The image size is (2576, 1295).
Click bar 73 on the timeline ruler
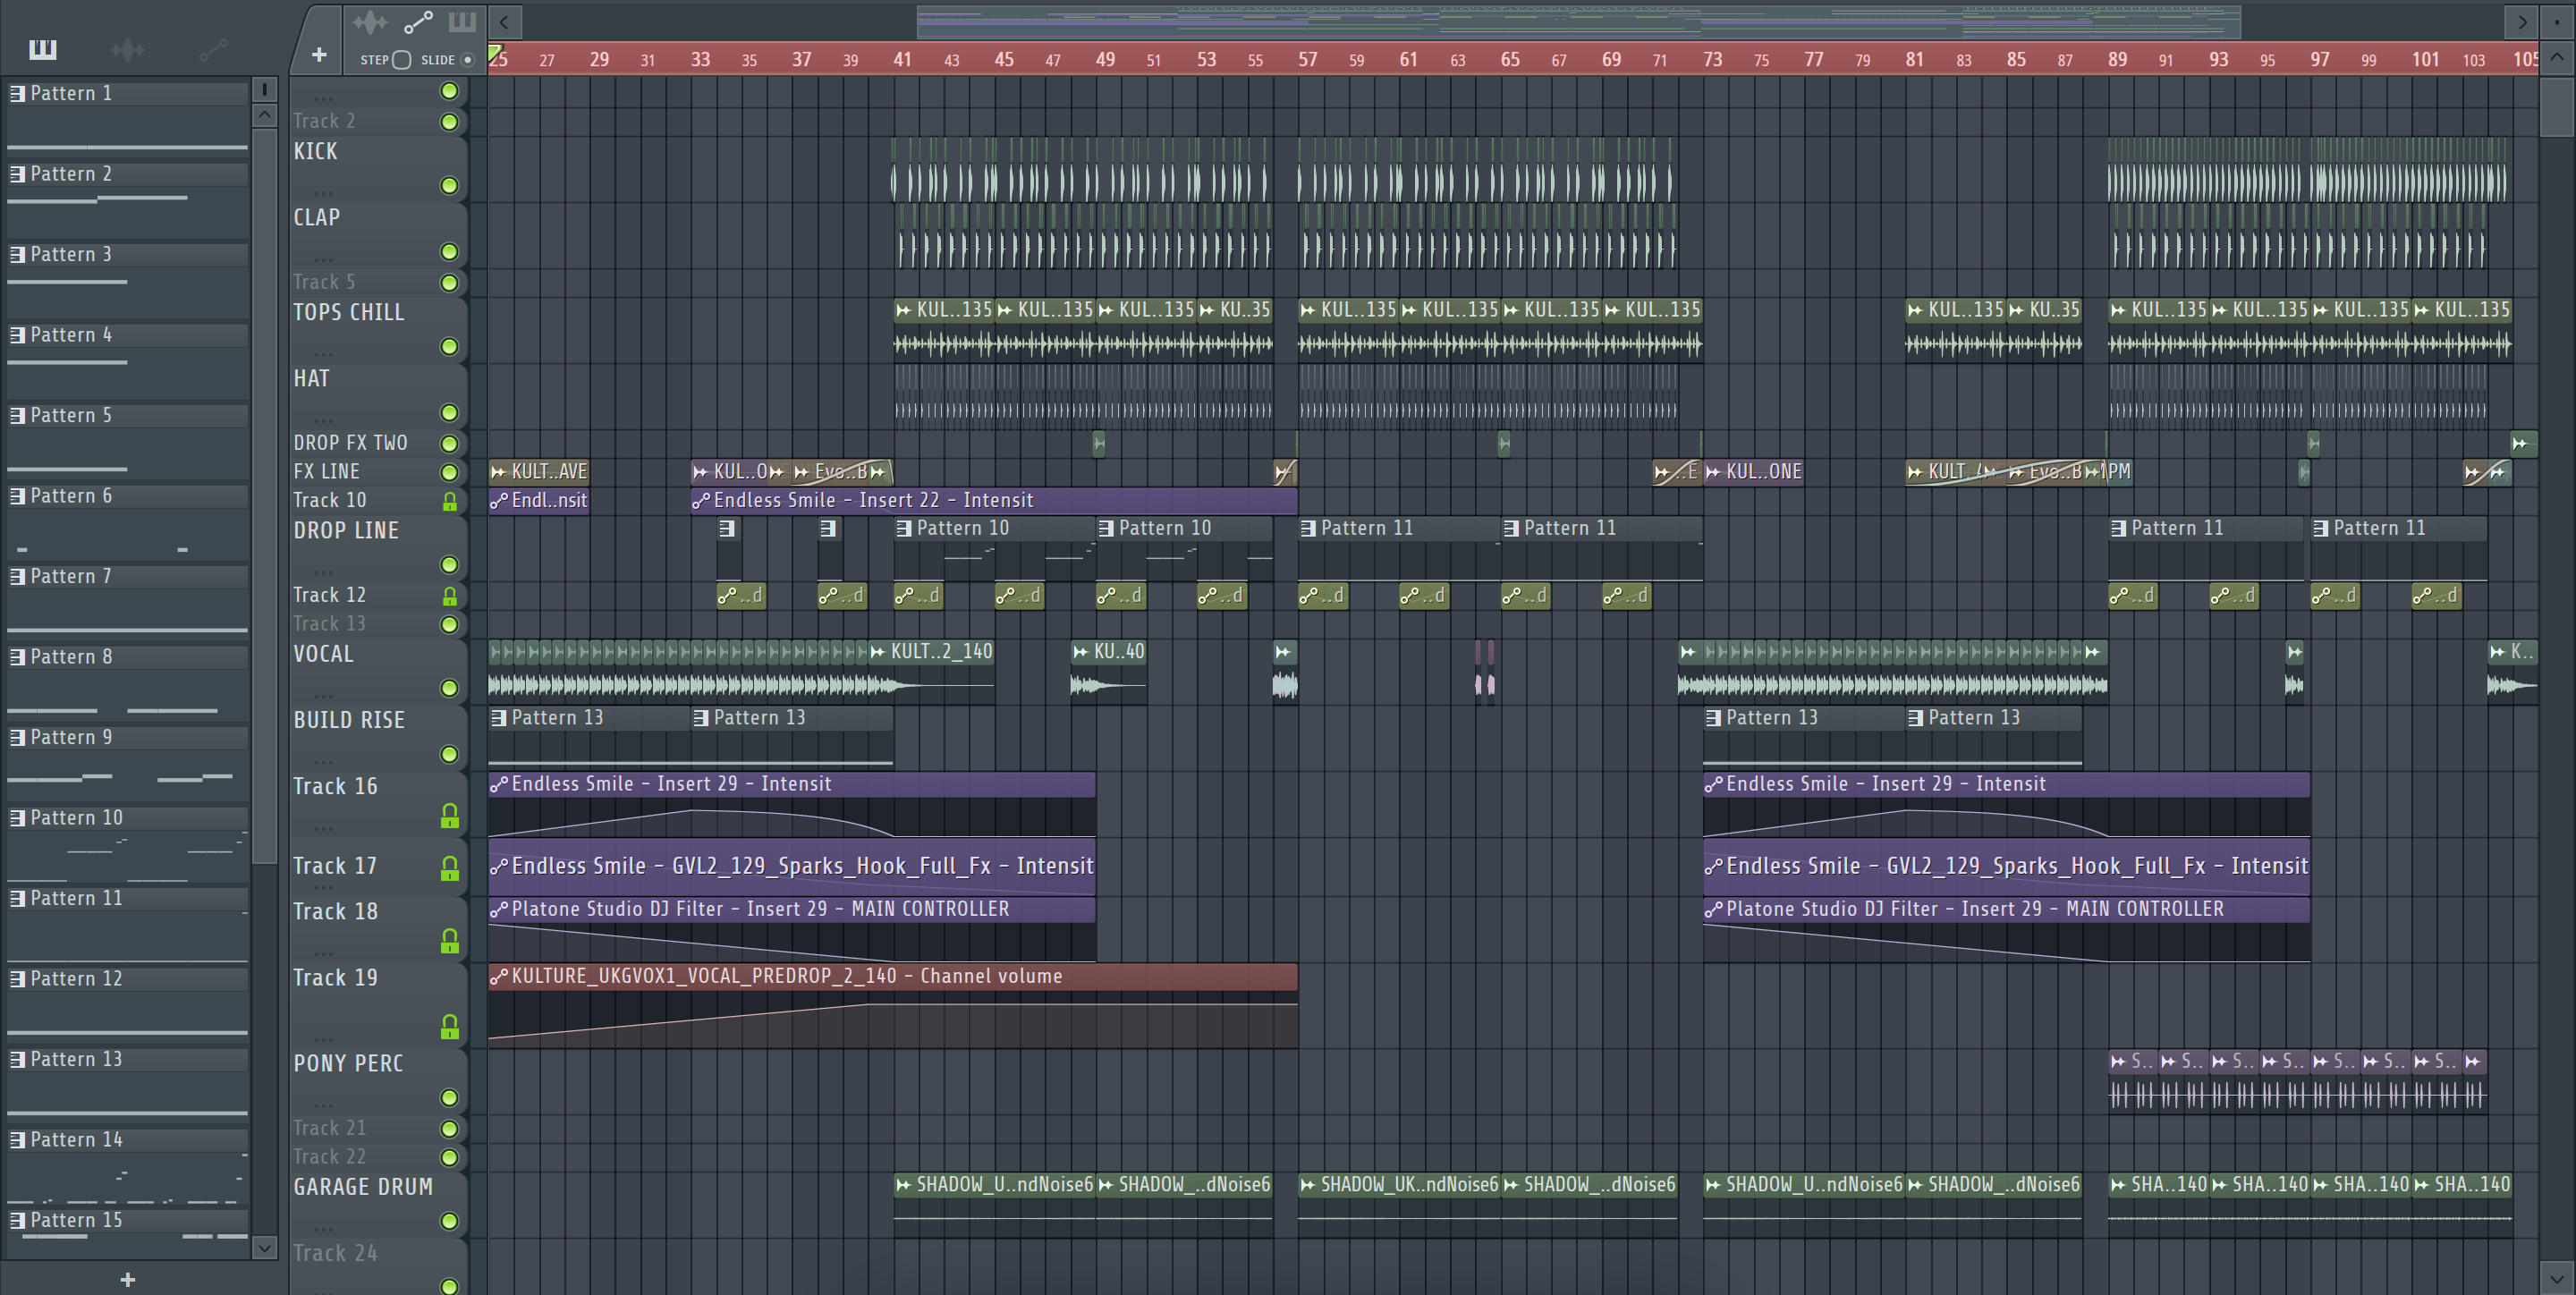coord(1712,60)
